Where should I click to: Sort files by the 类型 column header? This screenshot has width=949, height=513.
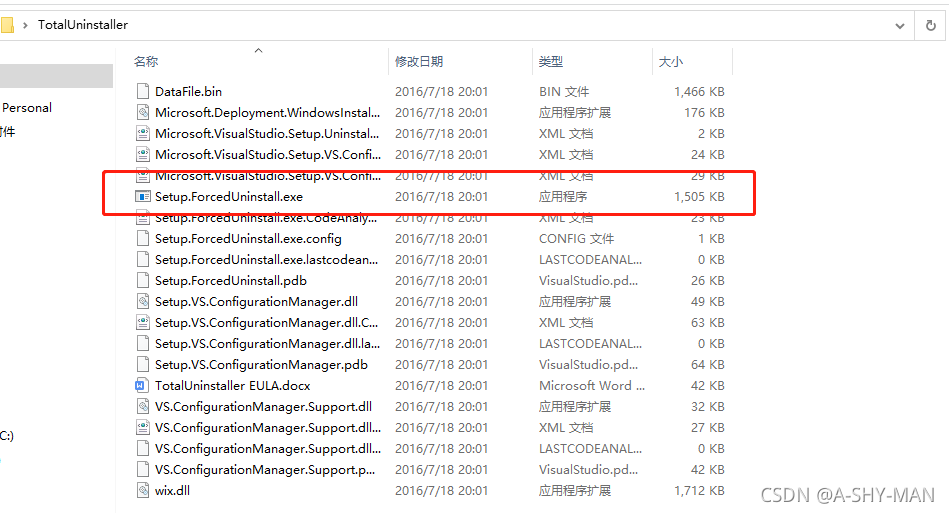pyautogui.click(x=551, y=61)
